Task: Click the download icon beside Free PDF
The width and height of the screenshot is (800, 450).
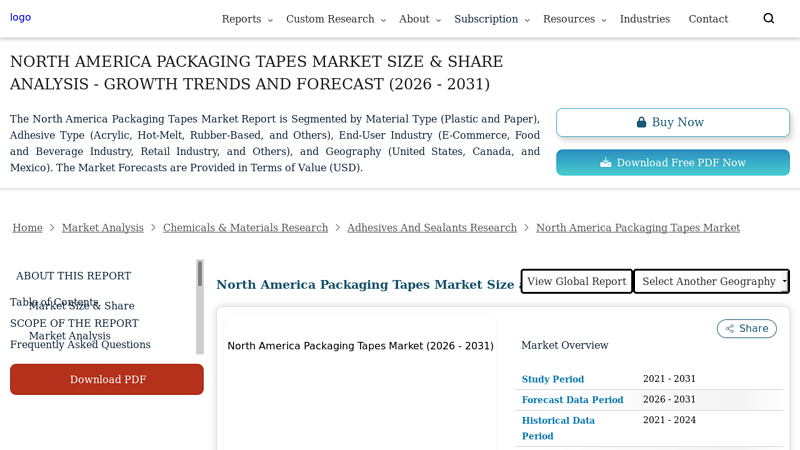Action: click(606, 162)
